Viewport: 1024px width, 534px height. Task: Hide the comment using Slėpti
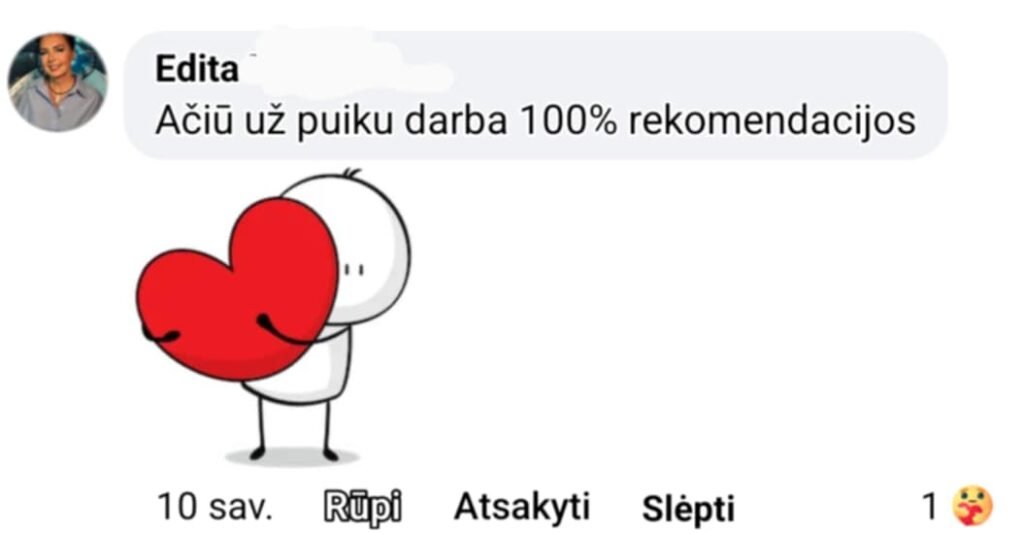click(688, 508)
